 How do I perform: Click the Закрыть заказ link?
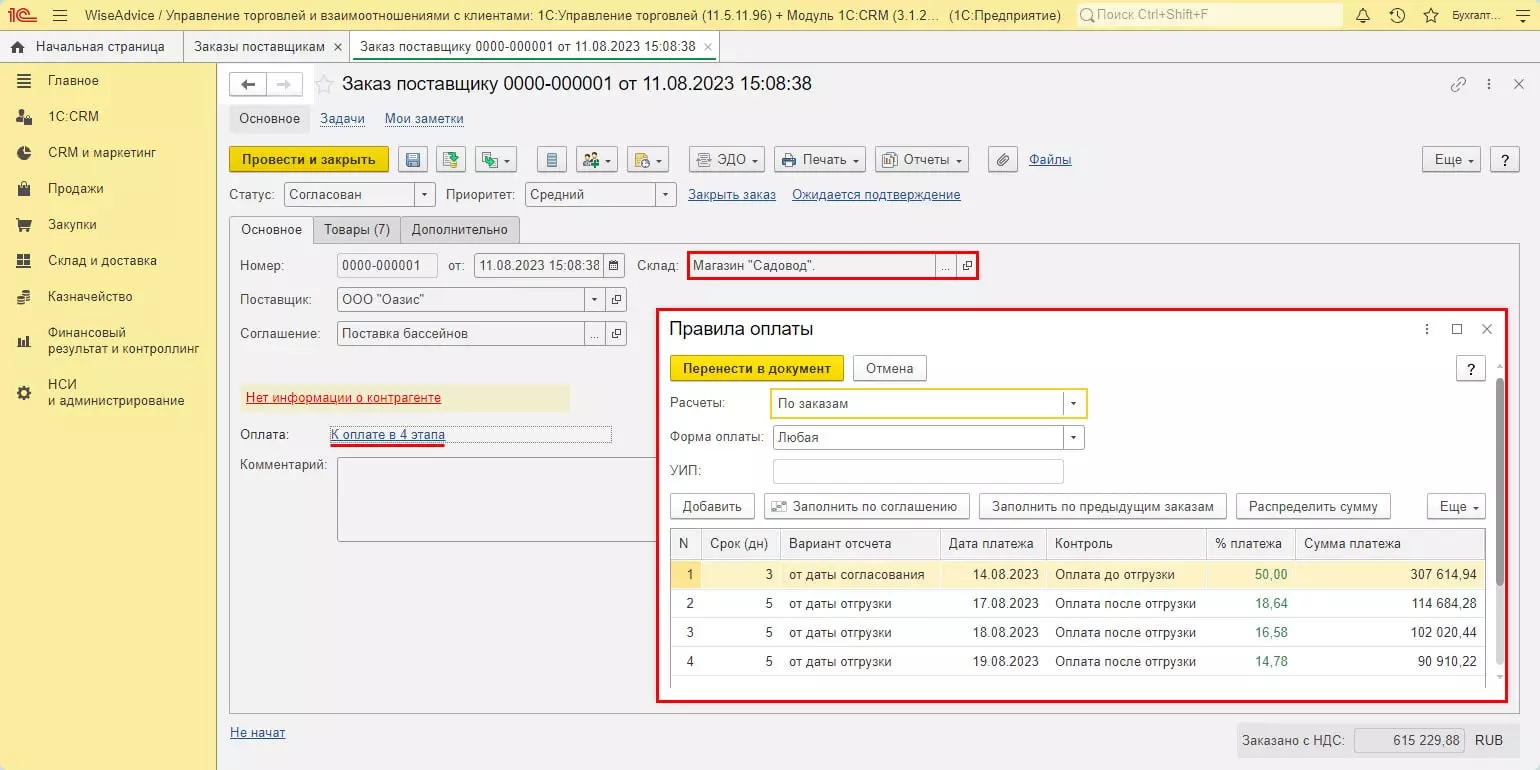click(731, 195)
